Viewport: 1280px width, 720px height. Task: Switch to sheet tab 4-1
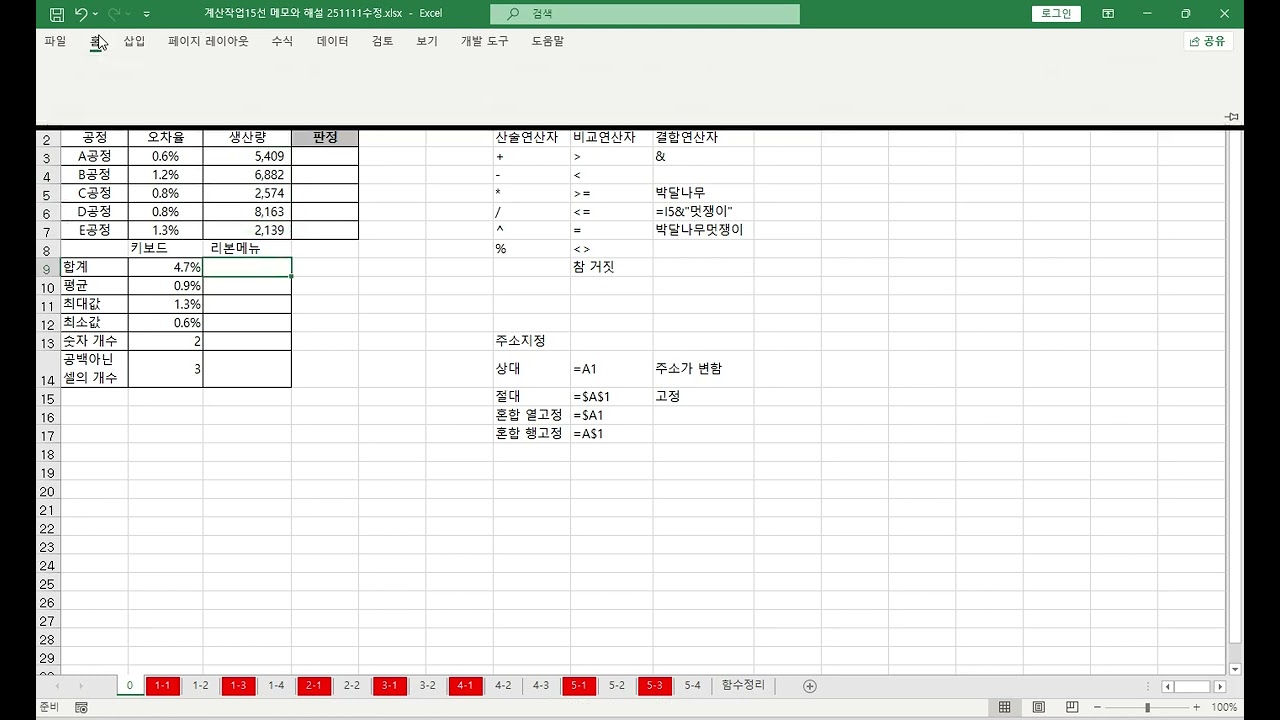(x=465, y=686)
